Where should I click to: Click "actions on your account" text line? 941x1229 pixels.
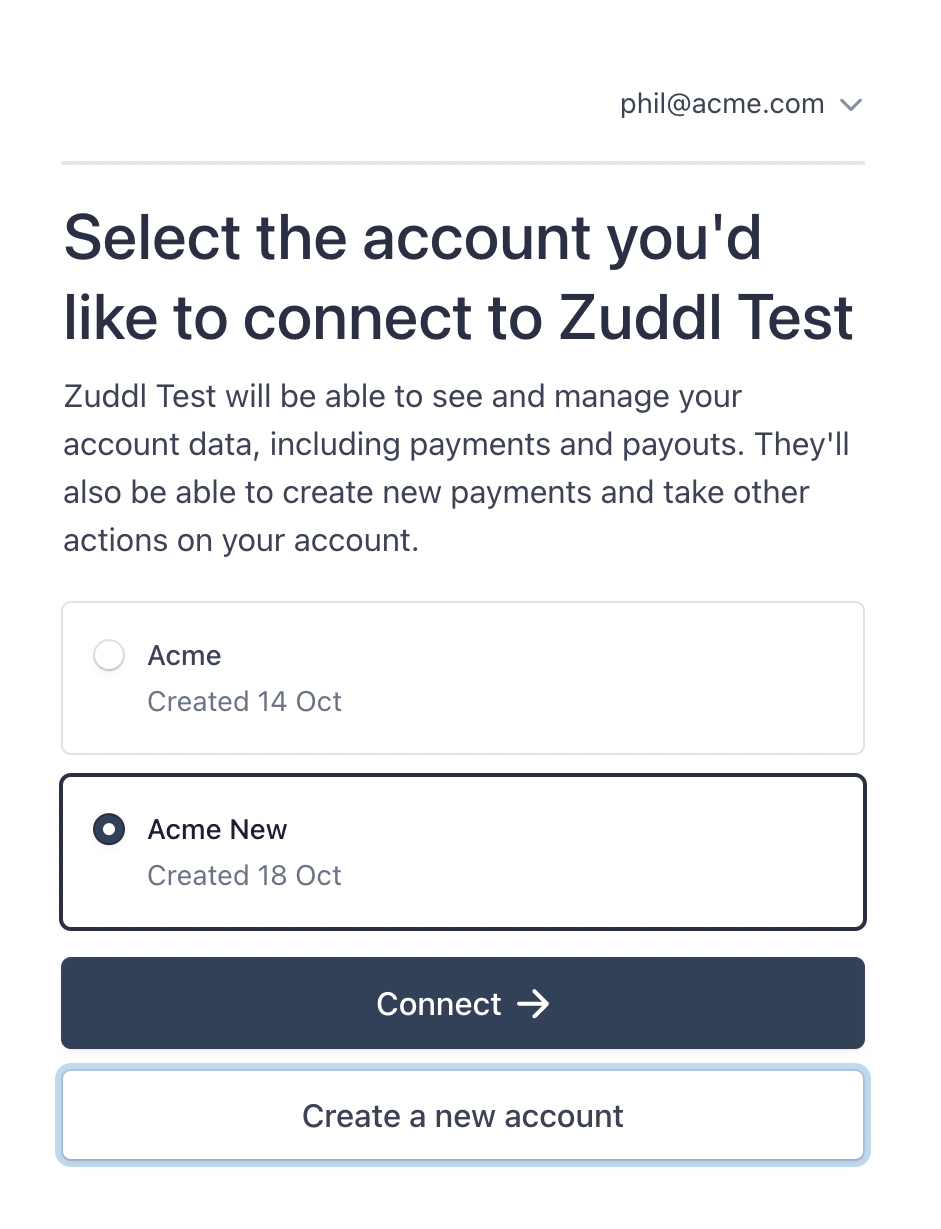click(240, 541)
